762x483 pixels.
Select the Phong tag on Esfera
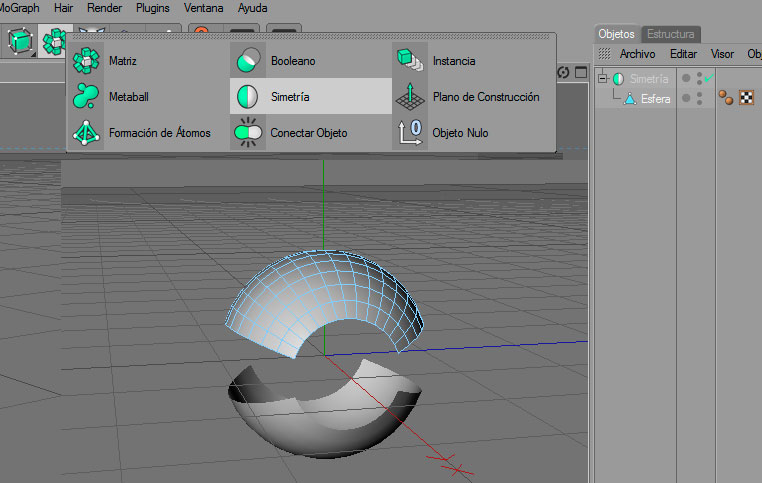coord(726,98)
